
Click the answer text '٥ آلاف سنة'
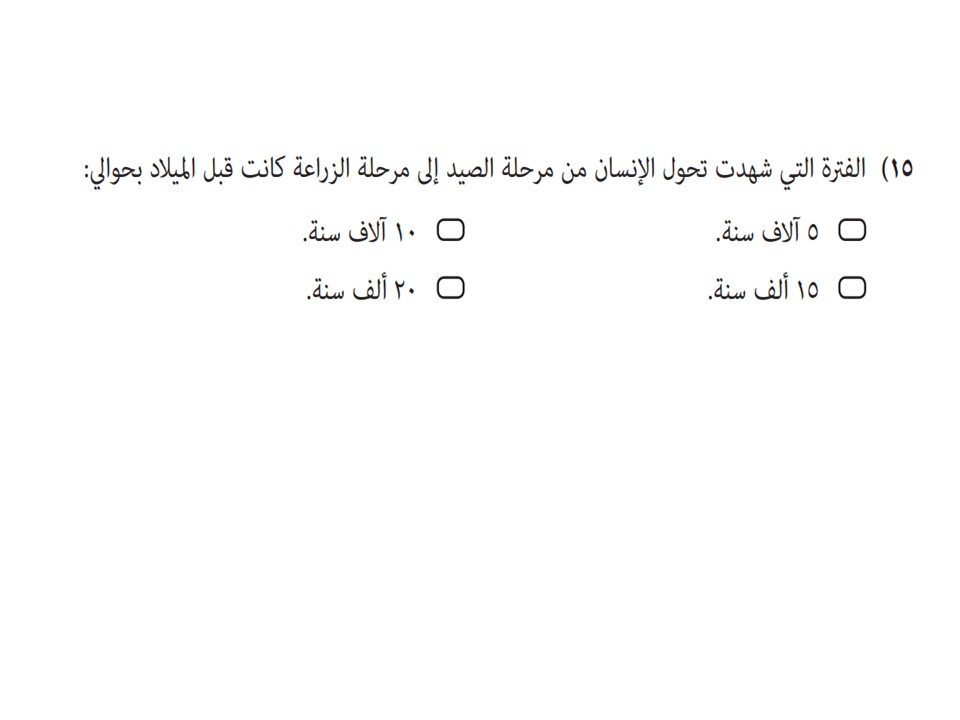[x=768, y=231]
